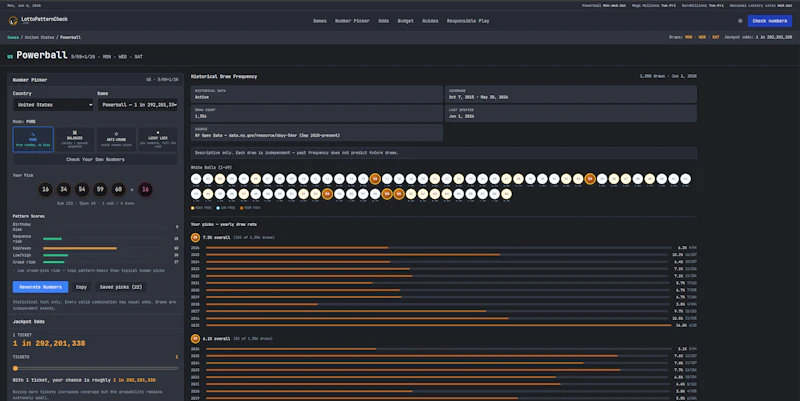Viewport: 800px width, 401px height.
Task: Click the YOUR PICK legend dot
Action: click(x=242, y=208)
